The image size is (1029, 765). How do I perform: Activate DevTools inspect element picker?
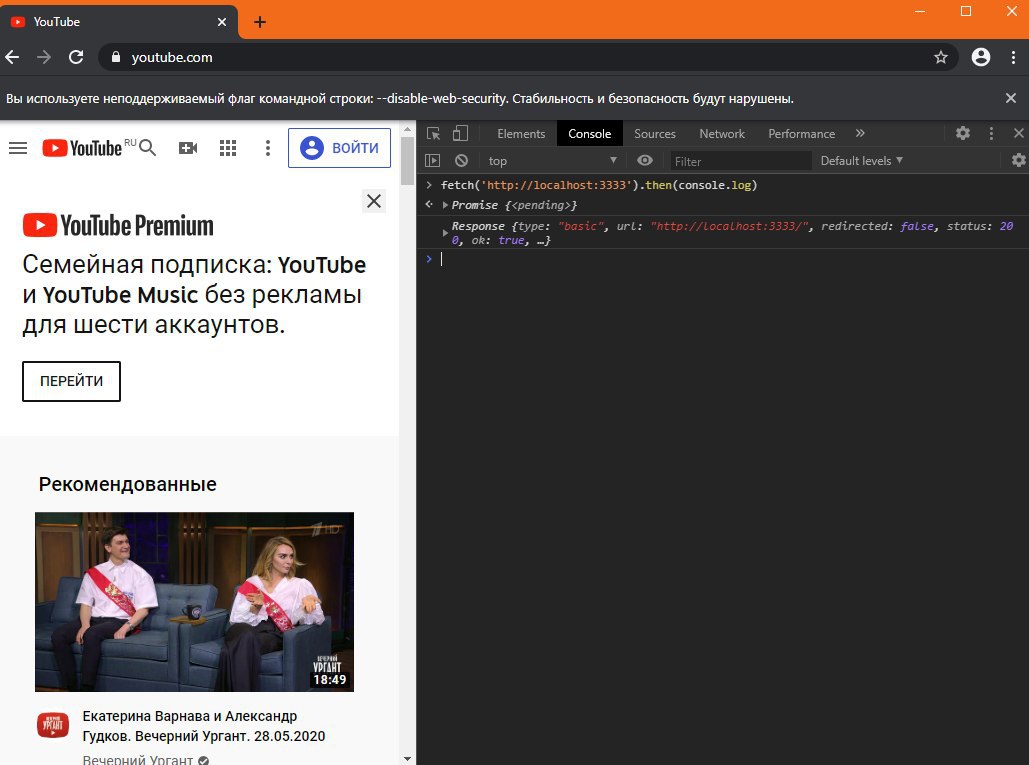coord(433,134)
